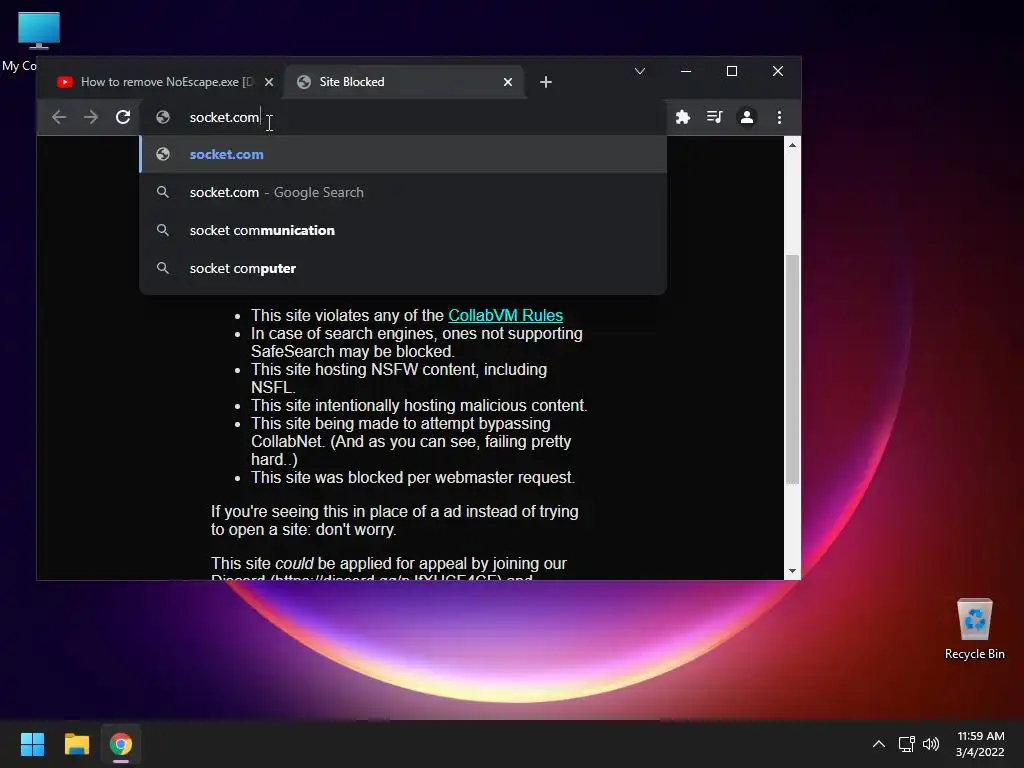Maximize the Chrome window
Image resolution: width=1024 pixels, height=768 pixels.
[732, 71]
